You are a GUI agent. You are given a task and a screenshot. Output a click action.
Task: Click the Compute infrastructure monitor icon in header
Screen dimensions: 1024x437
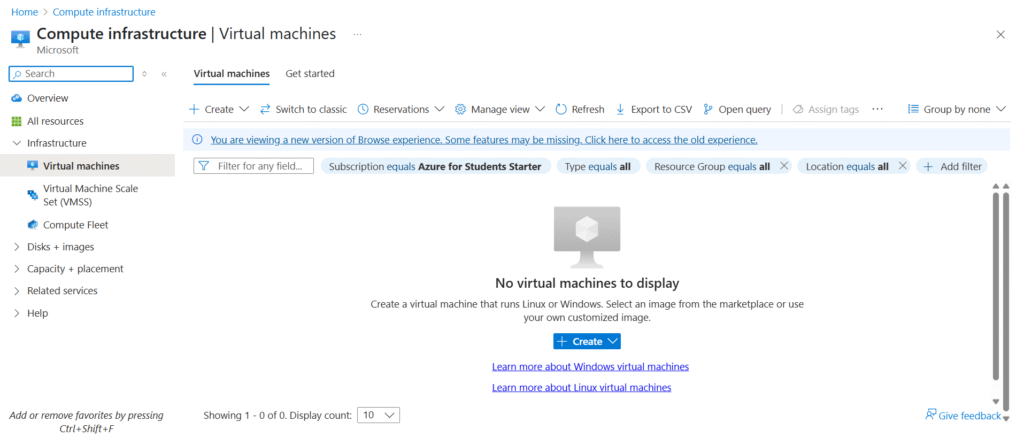21,38
